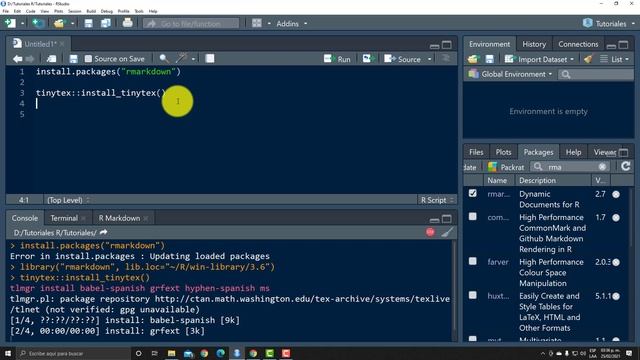This screenshot has height=360, width=640.
Task: Click the Packrat button
Action: [506, 167]
